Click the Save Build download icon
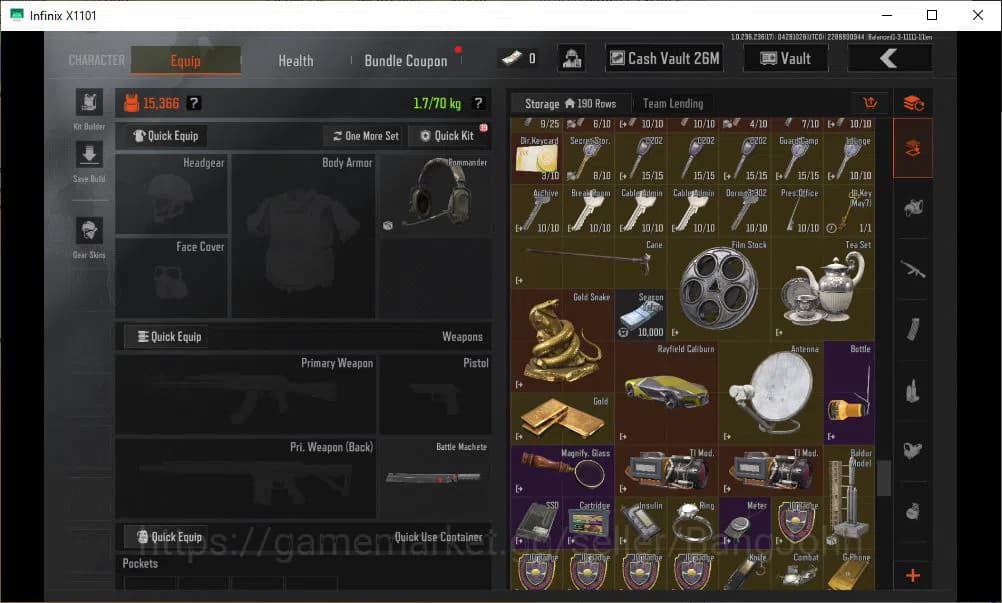 [x=89, y=155]
